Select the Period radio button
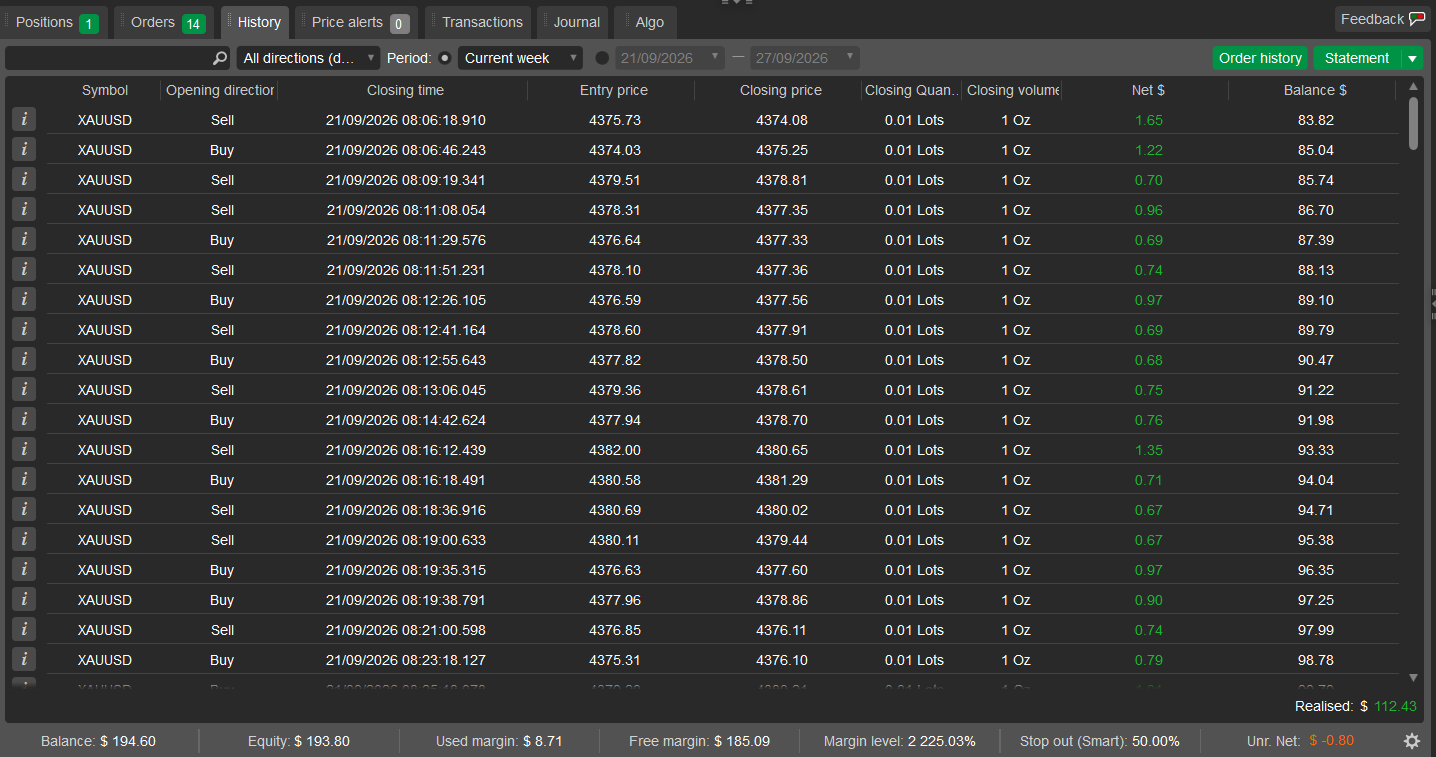Screen dimensions: 1436x757 (x=445, y=58)
